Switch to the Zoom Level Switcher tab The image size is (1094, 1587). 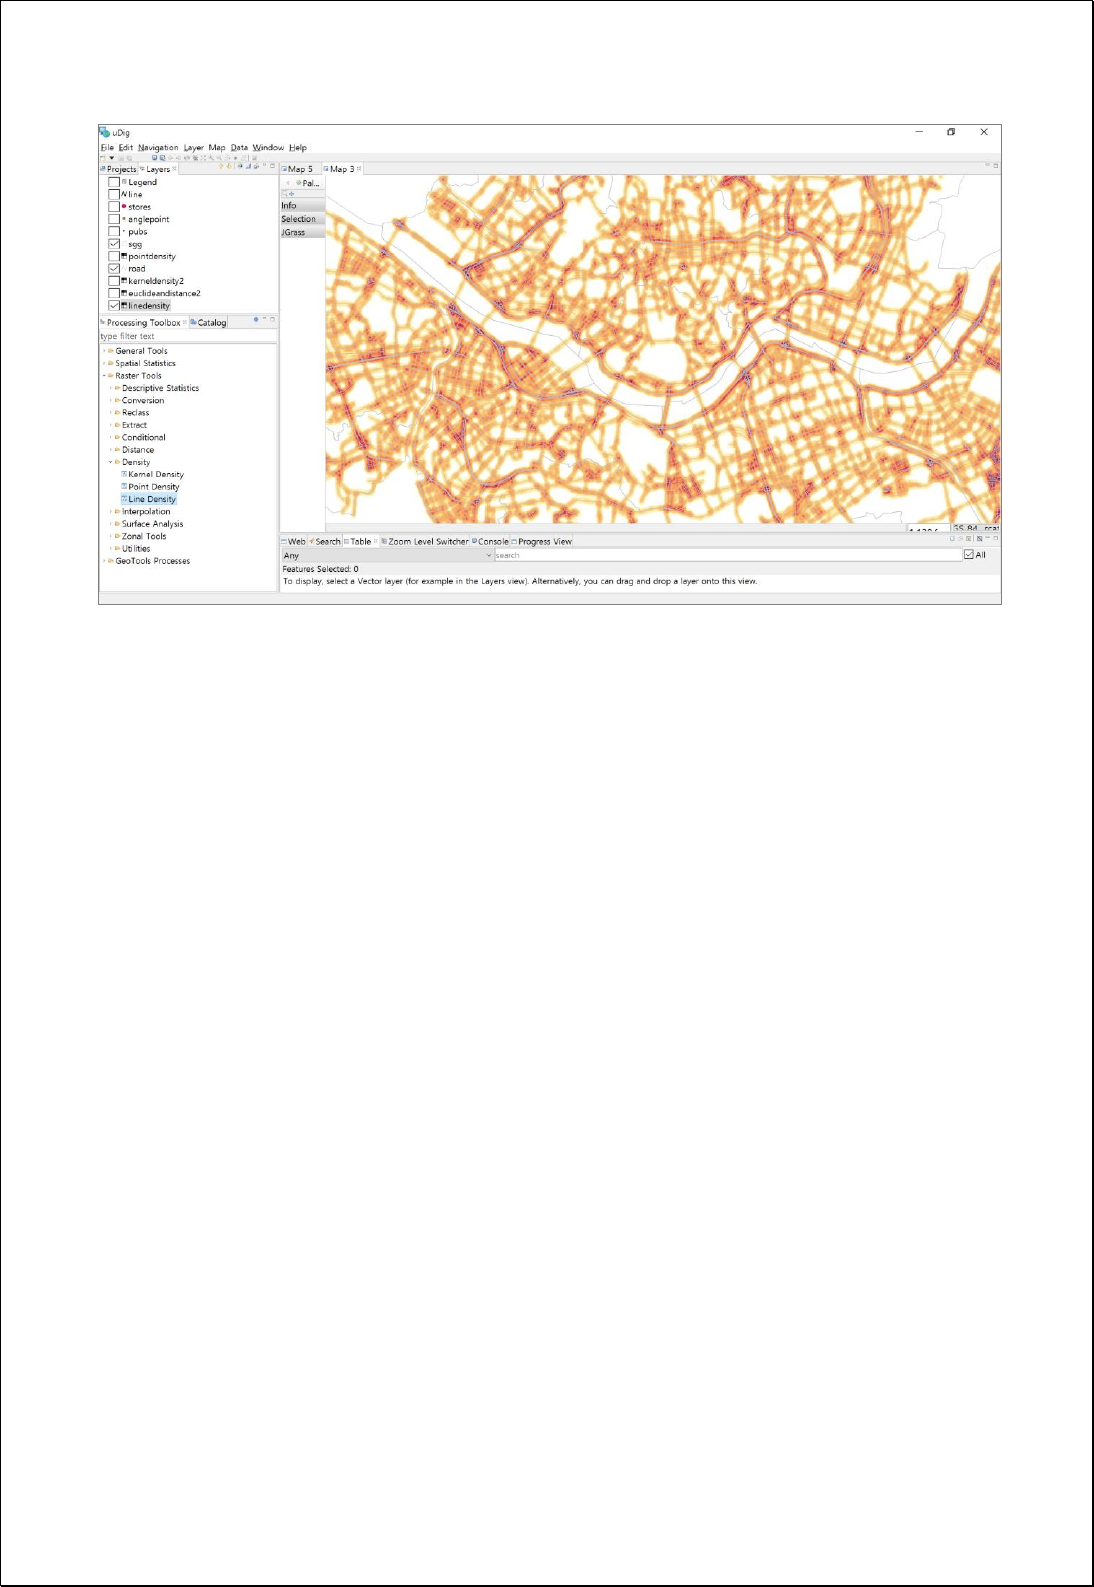coord(425,541)
